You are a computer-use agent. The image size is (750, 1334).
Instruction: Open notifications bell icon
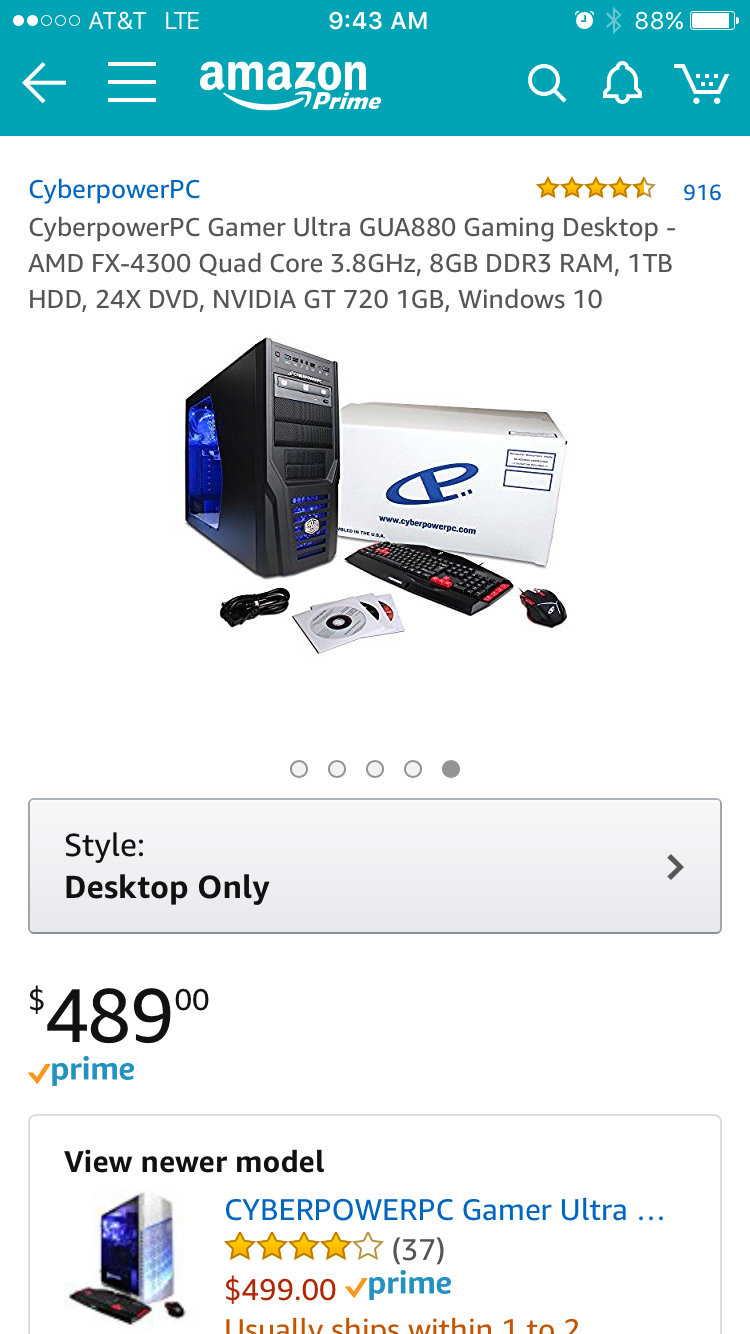(622, 84)
